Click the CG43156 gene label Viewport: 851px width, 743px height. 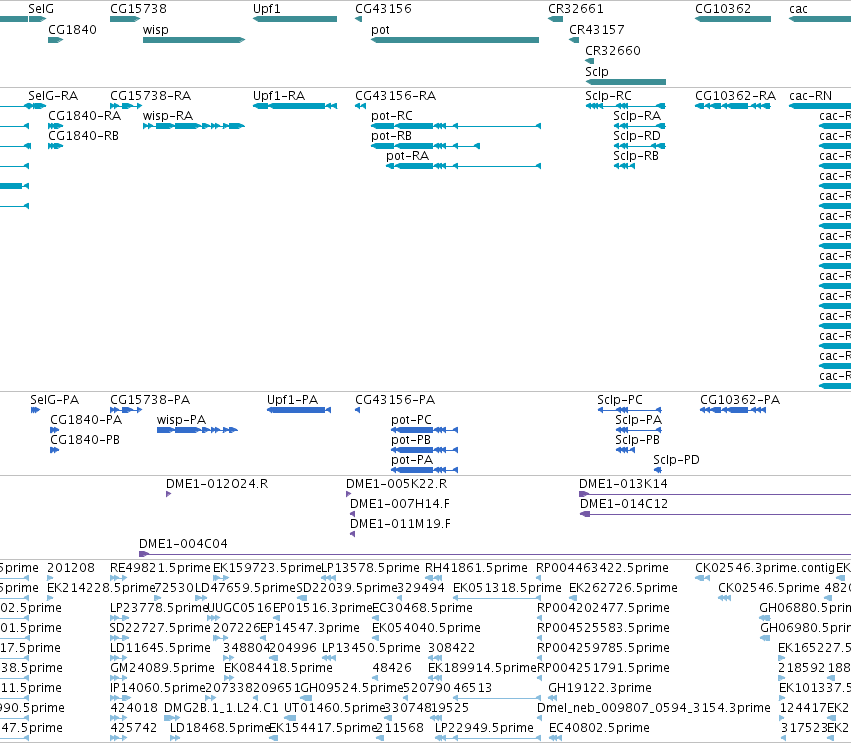click(x=383, y=9)
